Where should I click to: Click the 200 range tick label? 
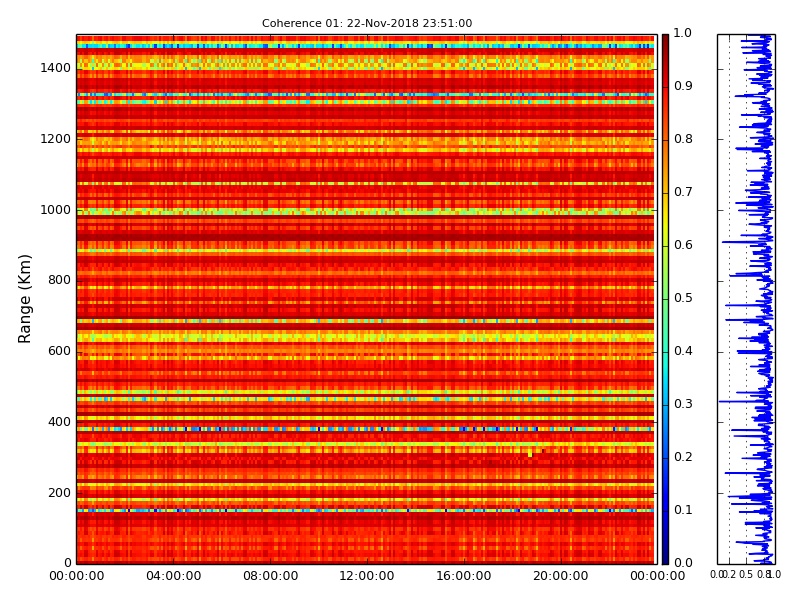click(59, 493)
